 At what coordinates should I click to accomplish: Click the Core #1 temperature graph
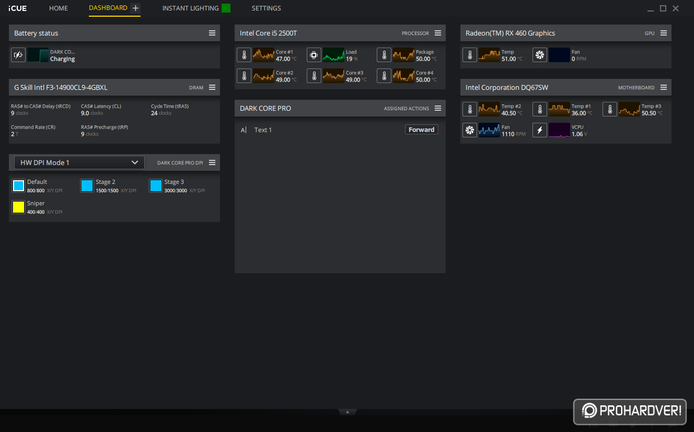263,55
